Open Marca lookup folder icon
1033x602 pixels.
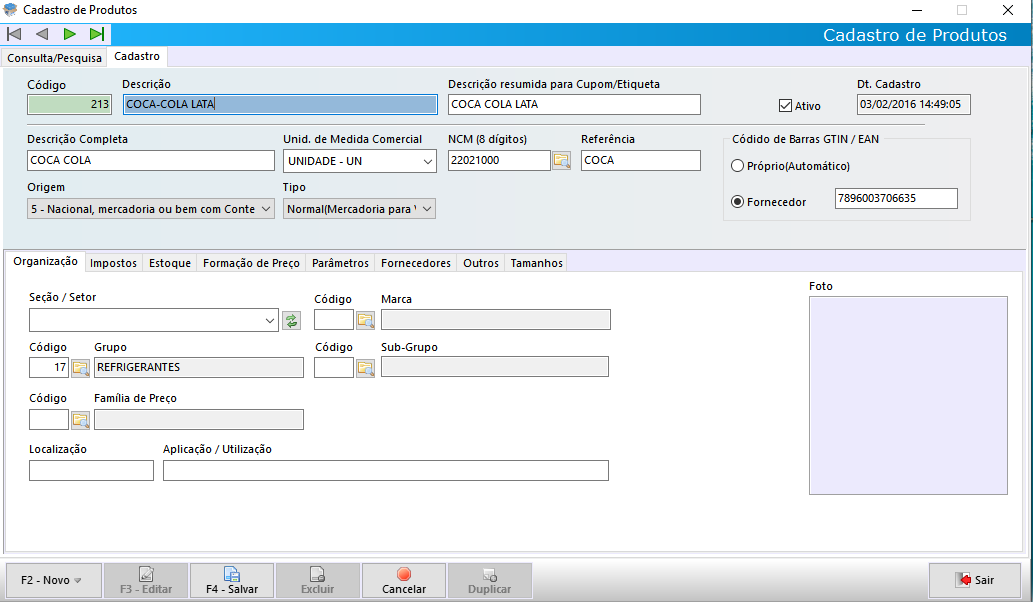pyautogui.click(x=365, y=320)
